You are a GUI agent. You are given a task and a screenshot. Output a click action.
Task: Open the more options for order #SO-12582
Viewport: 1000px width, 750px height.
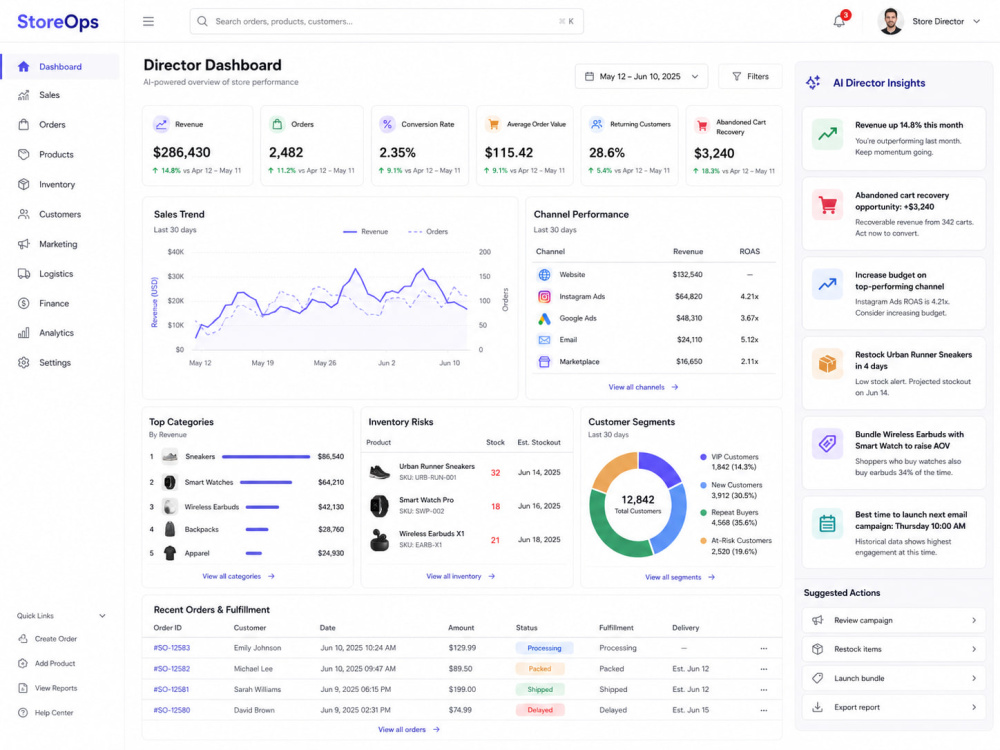click(x=763, y=669)
